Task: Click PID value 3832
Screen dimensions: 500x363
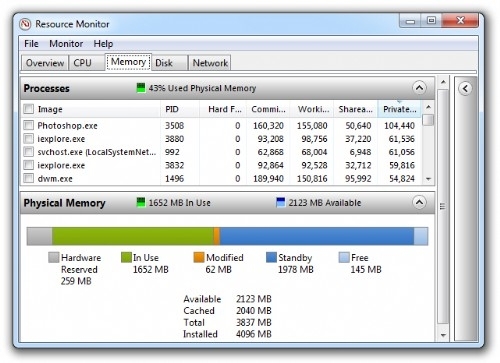Action: [174, 165]
